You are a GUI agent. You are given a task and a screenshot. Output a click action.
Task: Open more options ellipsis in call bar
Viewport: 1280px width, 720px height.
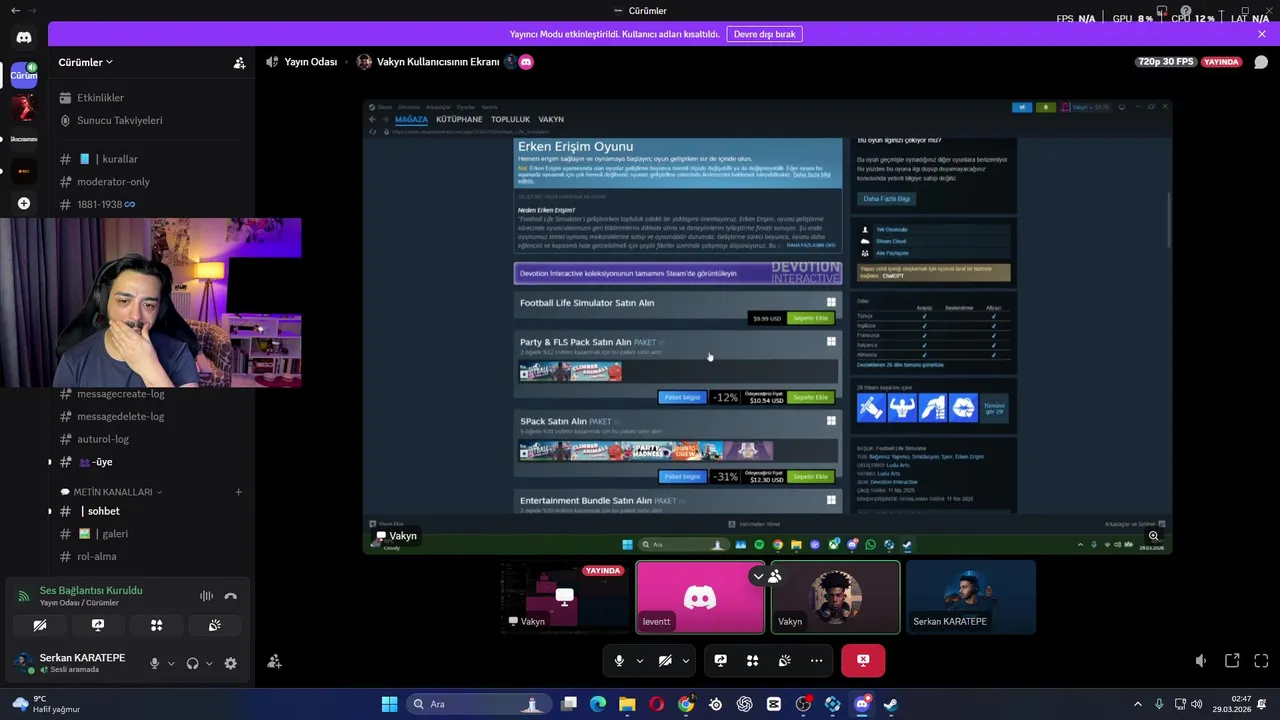(x=816, y=660)
